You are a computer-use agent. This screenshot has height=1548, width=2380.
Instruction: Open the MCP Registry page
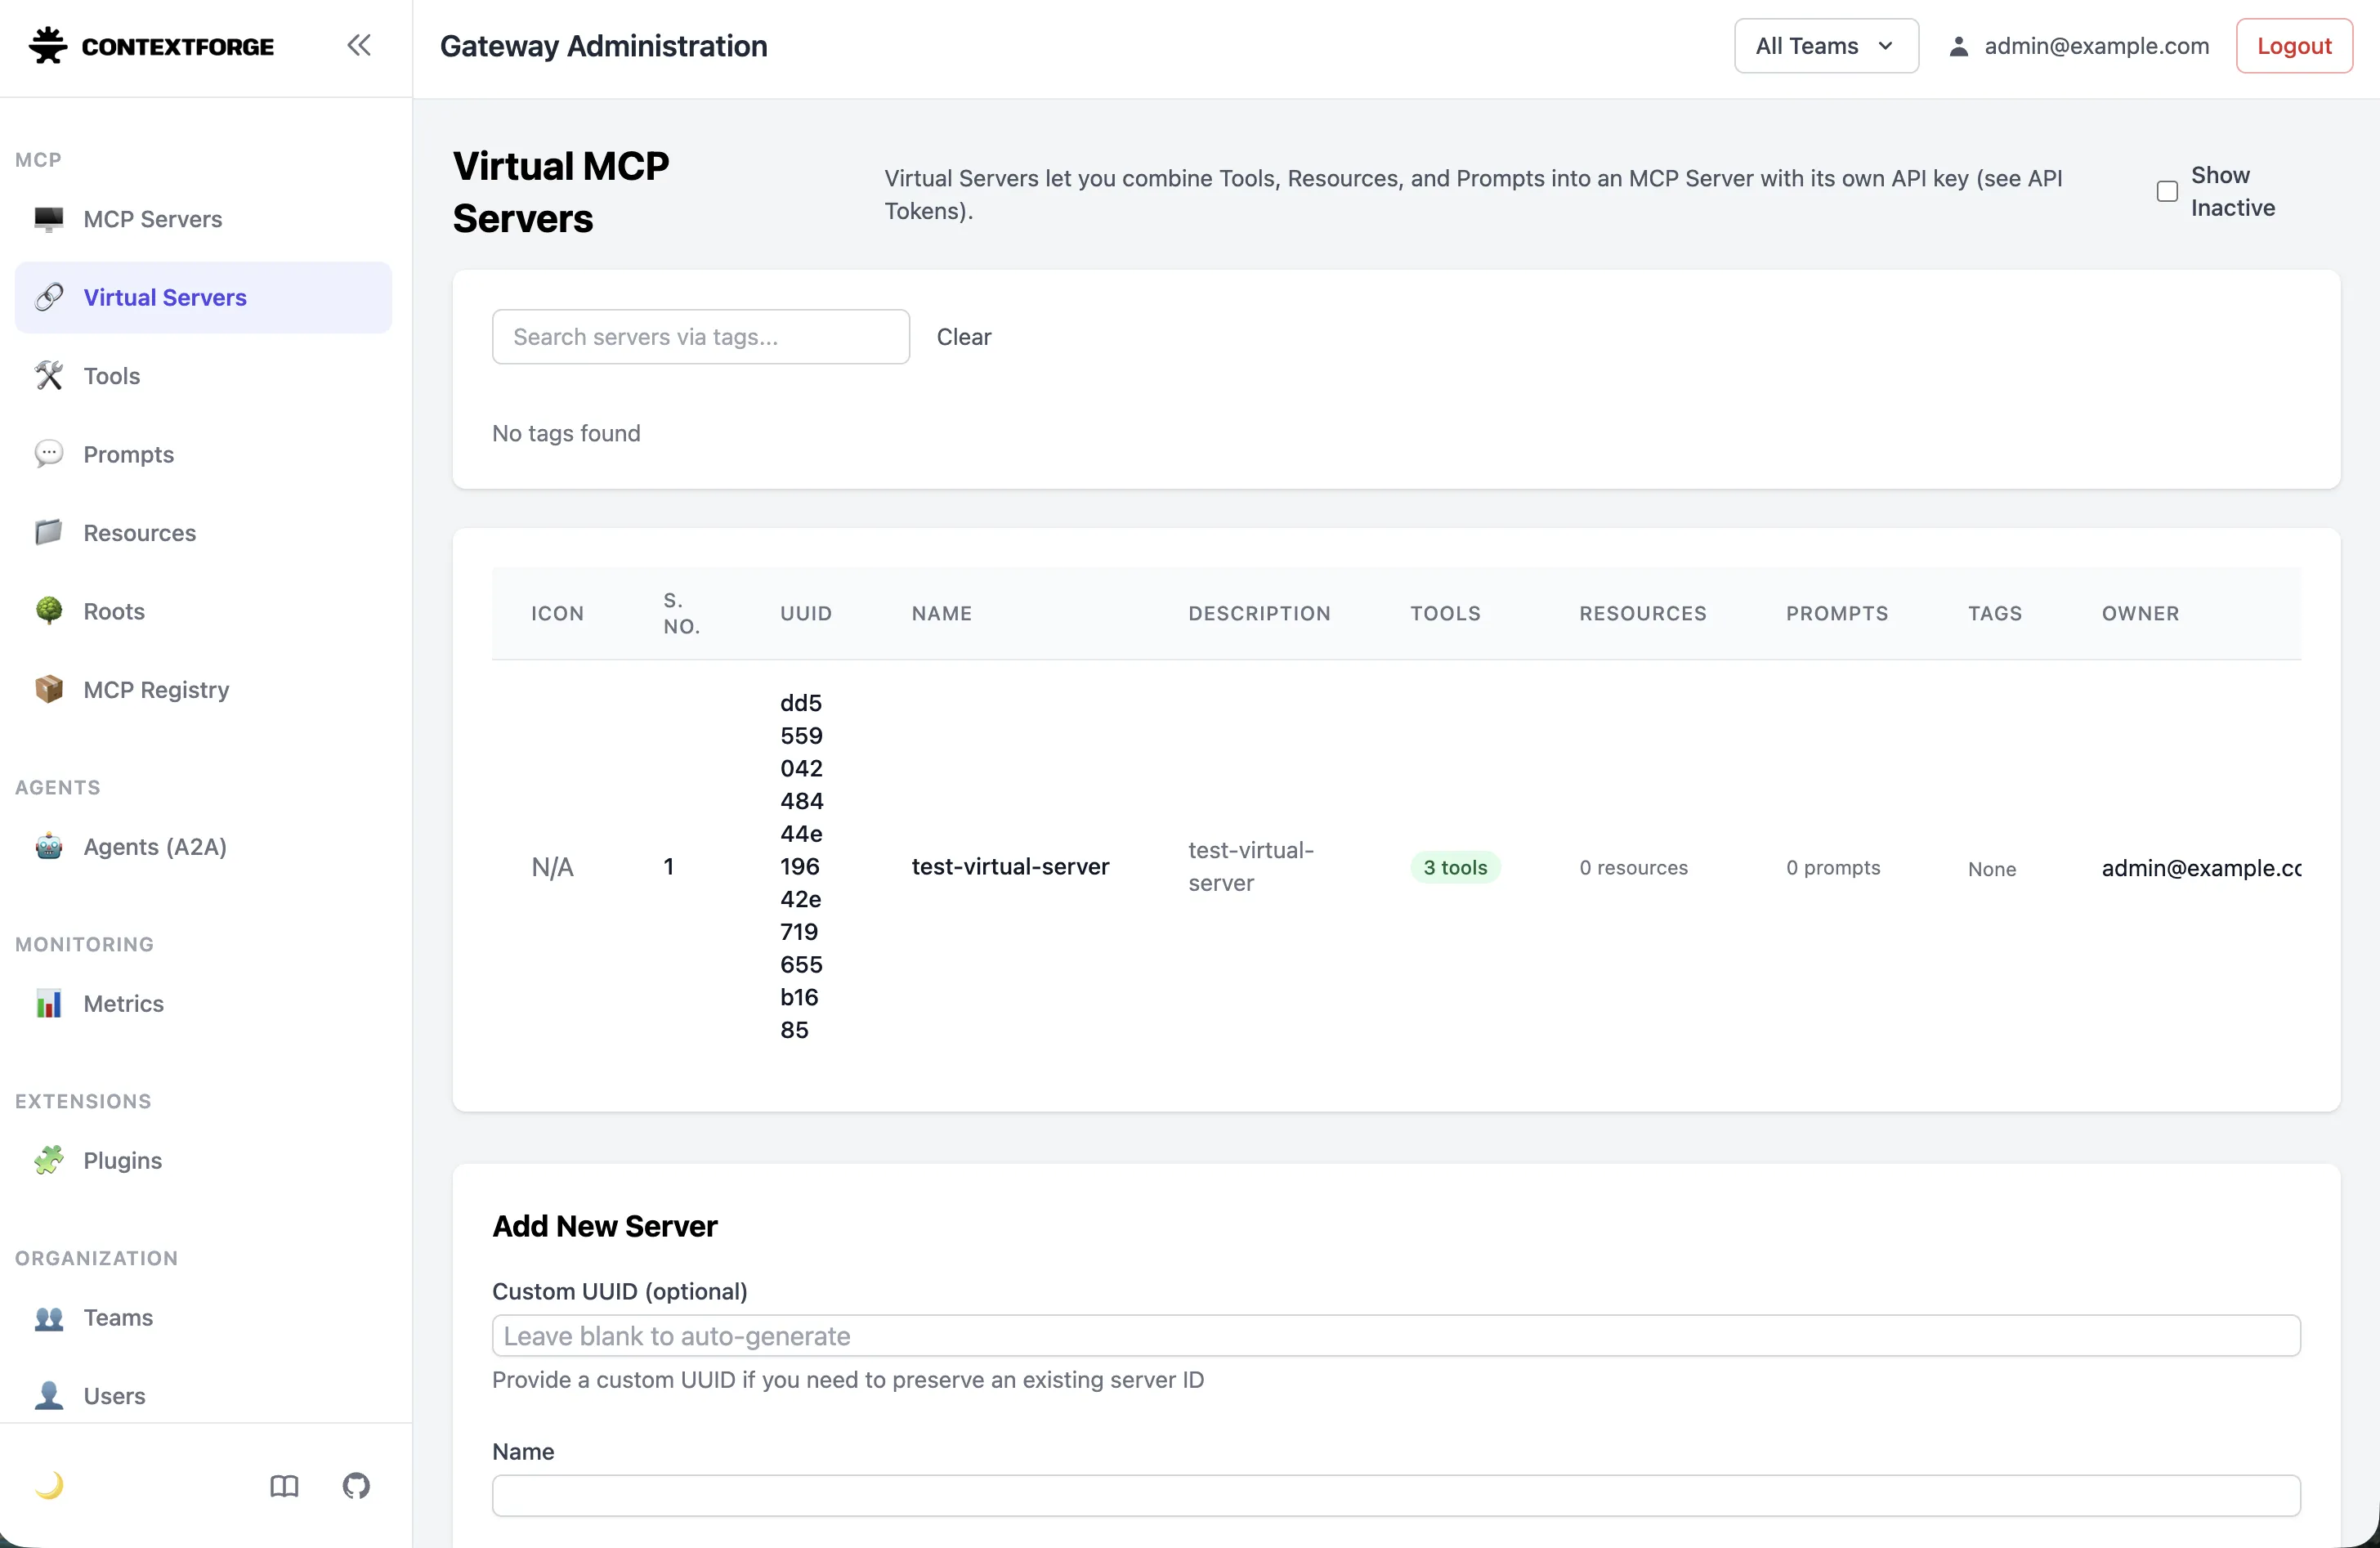click(156, 690)
